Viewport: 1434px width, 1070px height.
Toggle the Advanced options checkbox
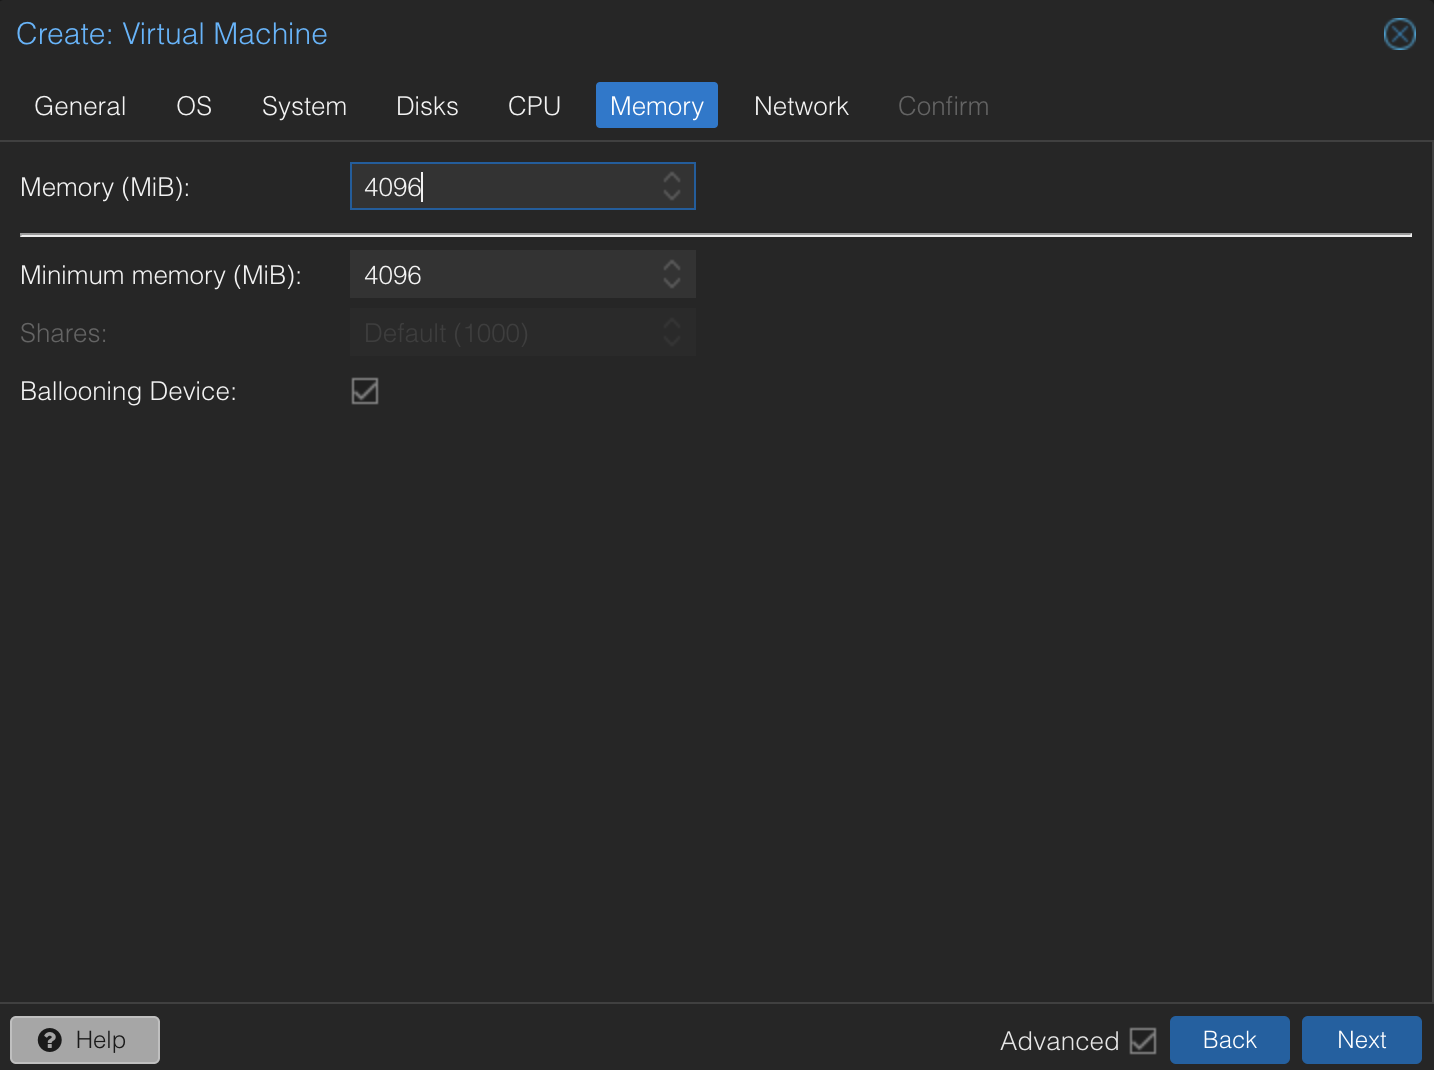(1144, 1041)
